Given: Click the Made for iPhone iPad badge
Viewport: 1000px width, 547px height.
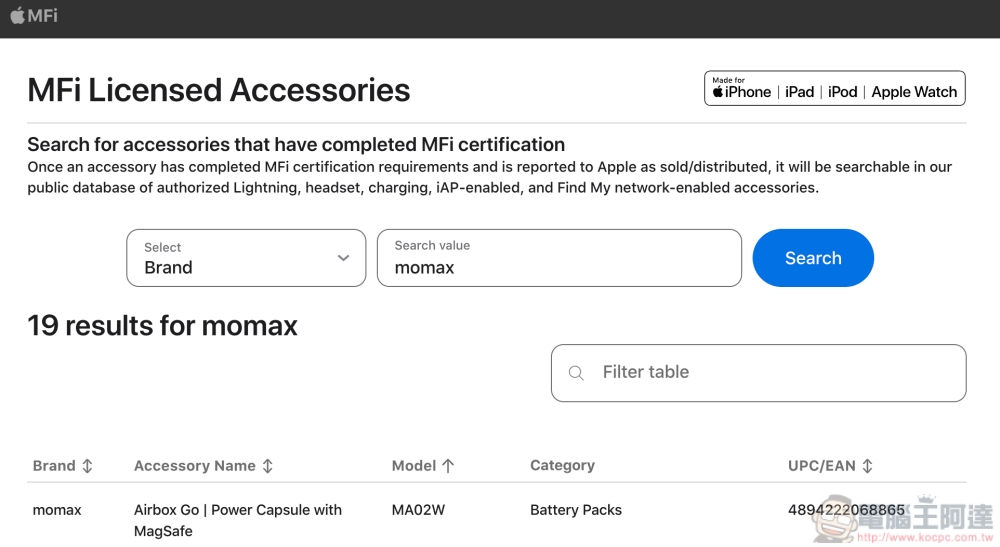Looking at the screenshot, I should [835, 88].
